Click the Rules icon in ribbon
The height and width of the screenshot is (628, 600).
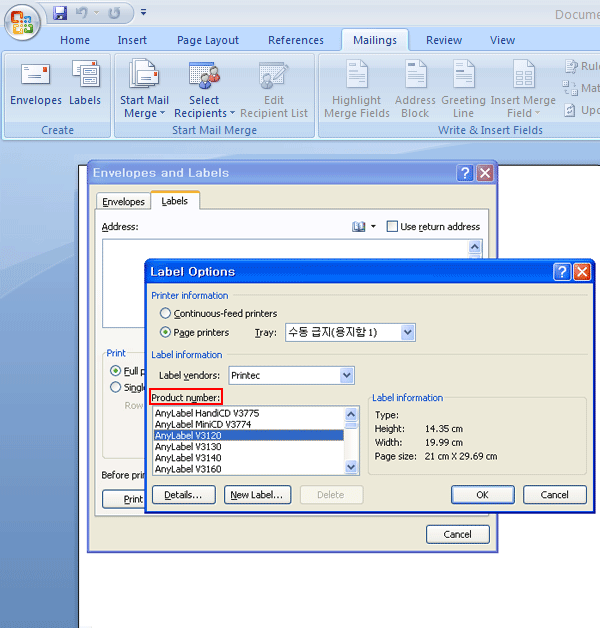[571, 66]
